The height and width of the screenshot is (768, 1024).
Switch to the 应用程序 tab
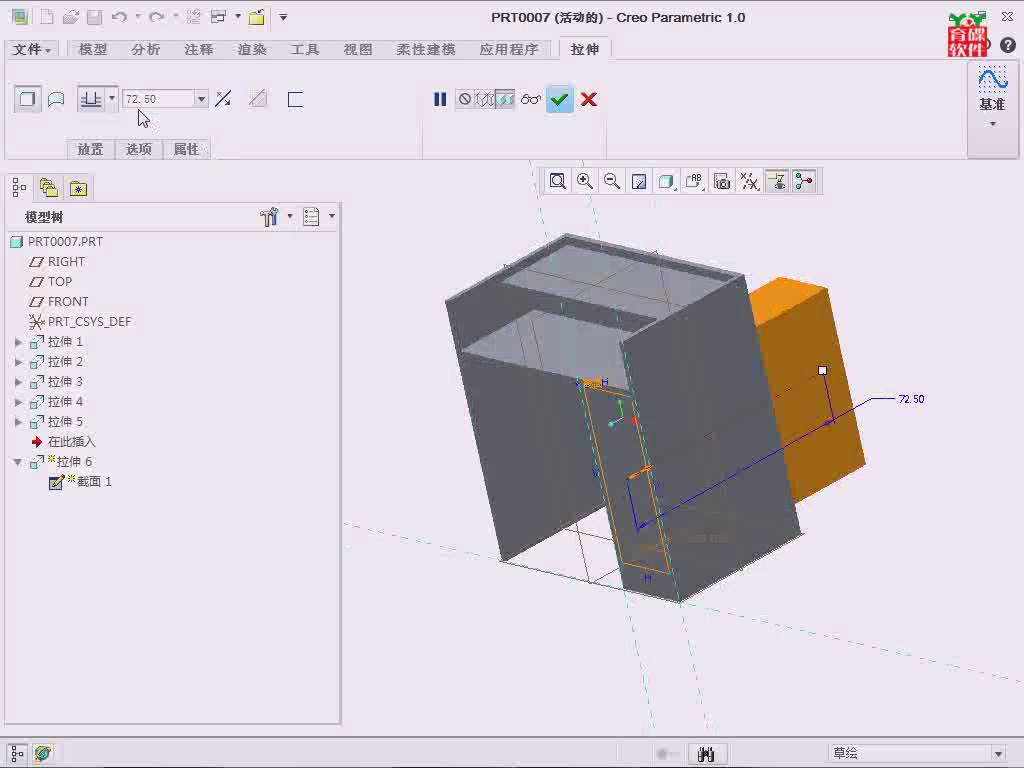click(509, 49)
